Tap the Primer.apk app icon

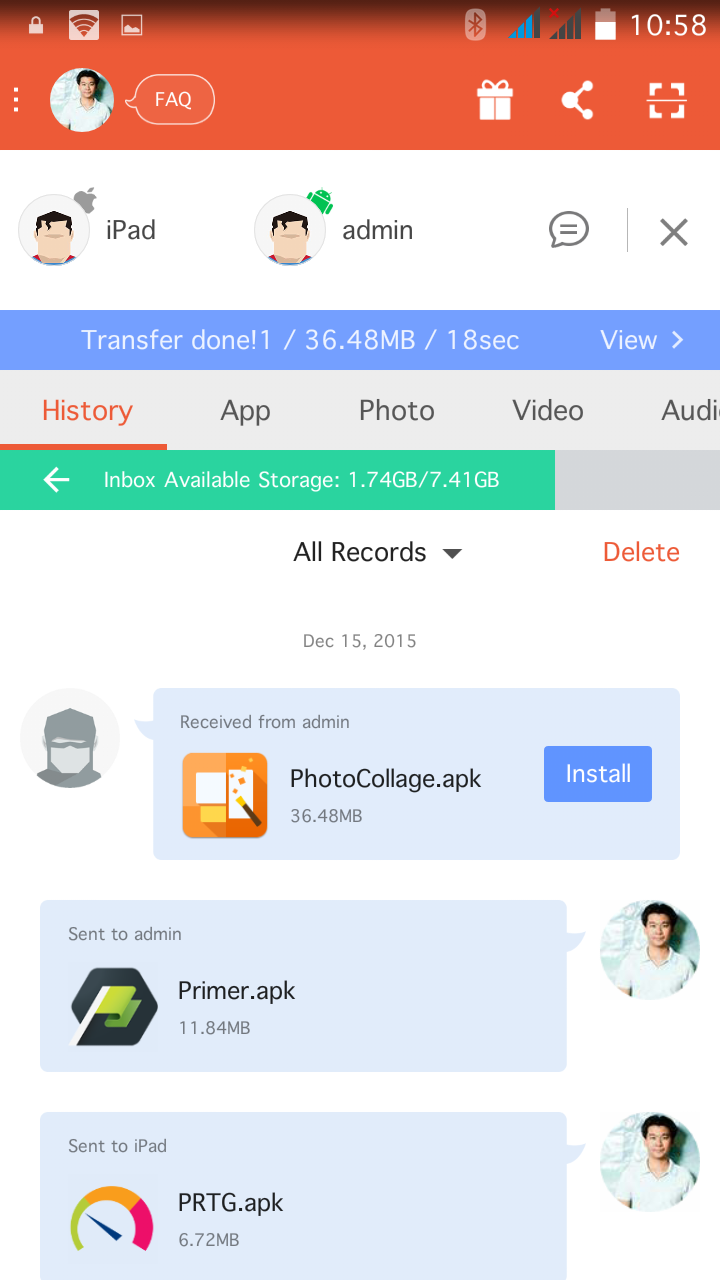(x=114, y=1007)
